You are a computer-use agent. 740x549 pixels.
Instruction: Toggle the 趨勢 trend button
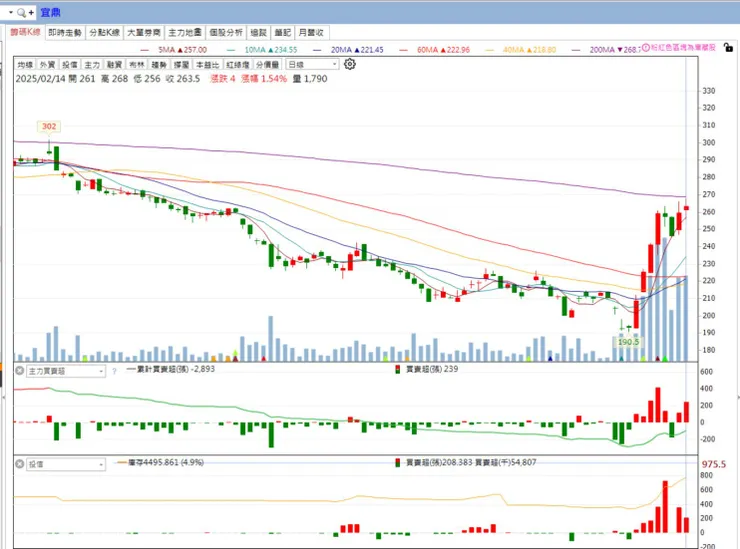[159, 65]
